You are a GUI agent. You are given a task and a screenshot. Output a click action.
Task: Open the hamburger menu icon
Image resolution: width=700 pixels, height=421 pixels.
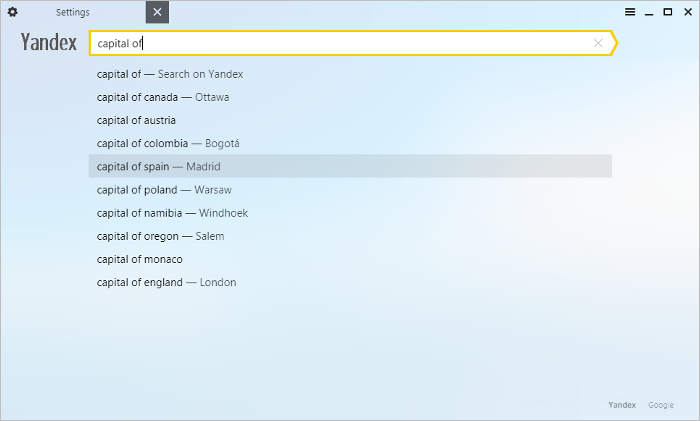[630, 12]
